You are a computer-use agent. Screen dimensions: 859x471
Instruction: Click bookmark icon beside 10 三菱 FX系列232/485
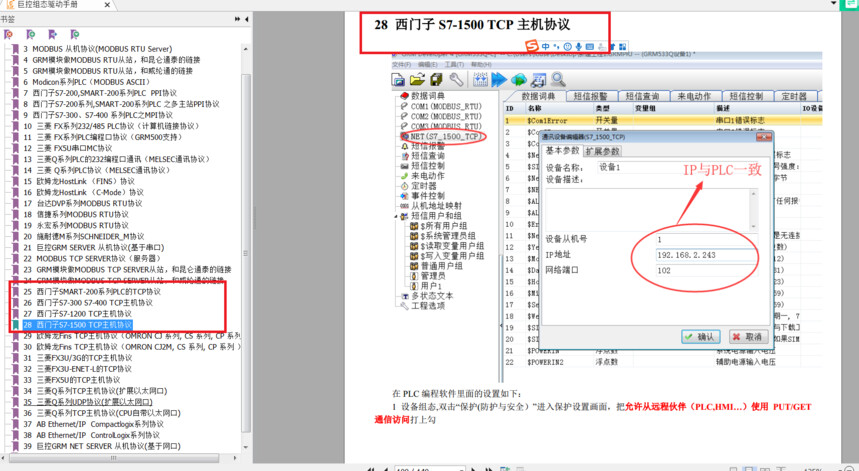(15, 126)
